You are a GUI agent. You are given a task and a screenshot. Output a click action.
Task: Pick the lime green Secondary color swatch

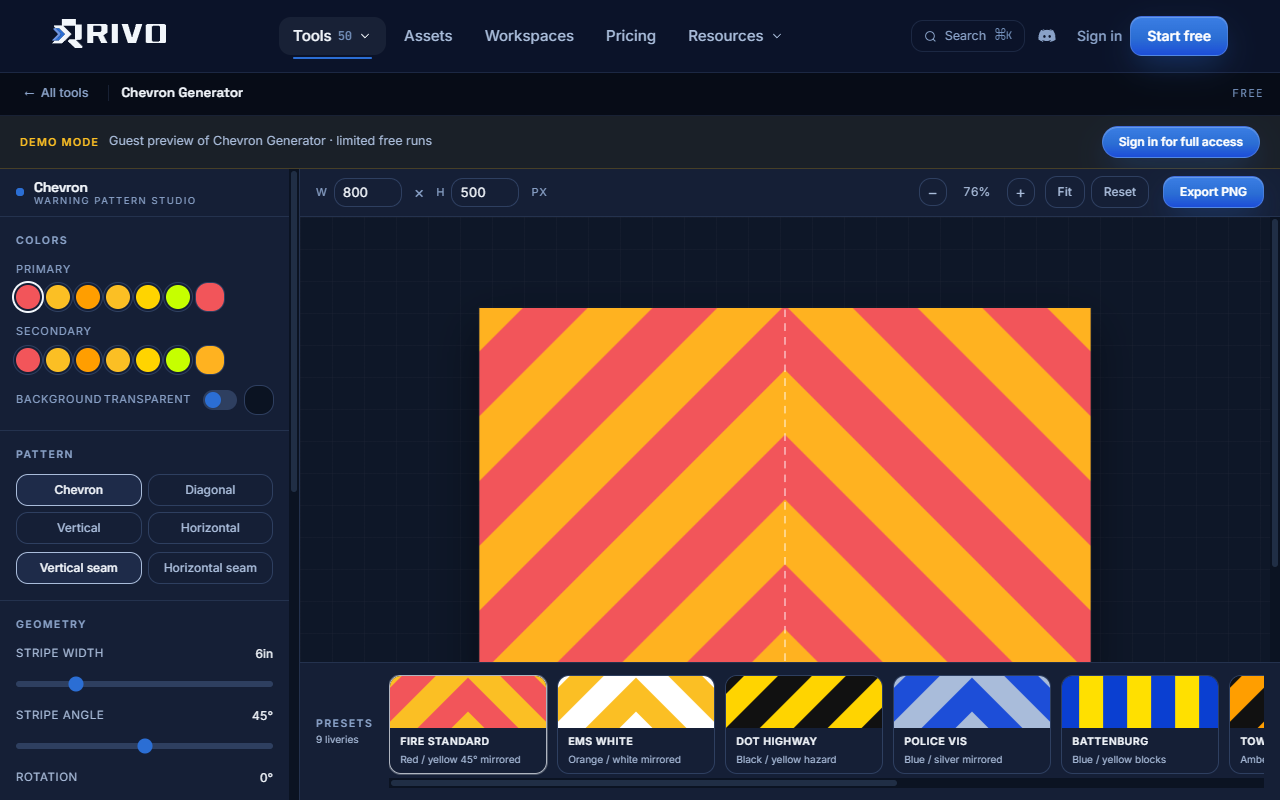click(178, 360)
